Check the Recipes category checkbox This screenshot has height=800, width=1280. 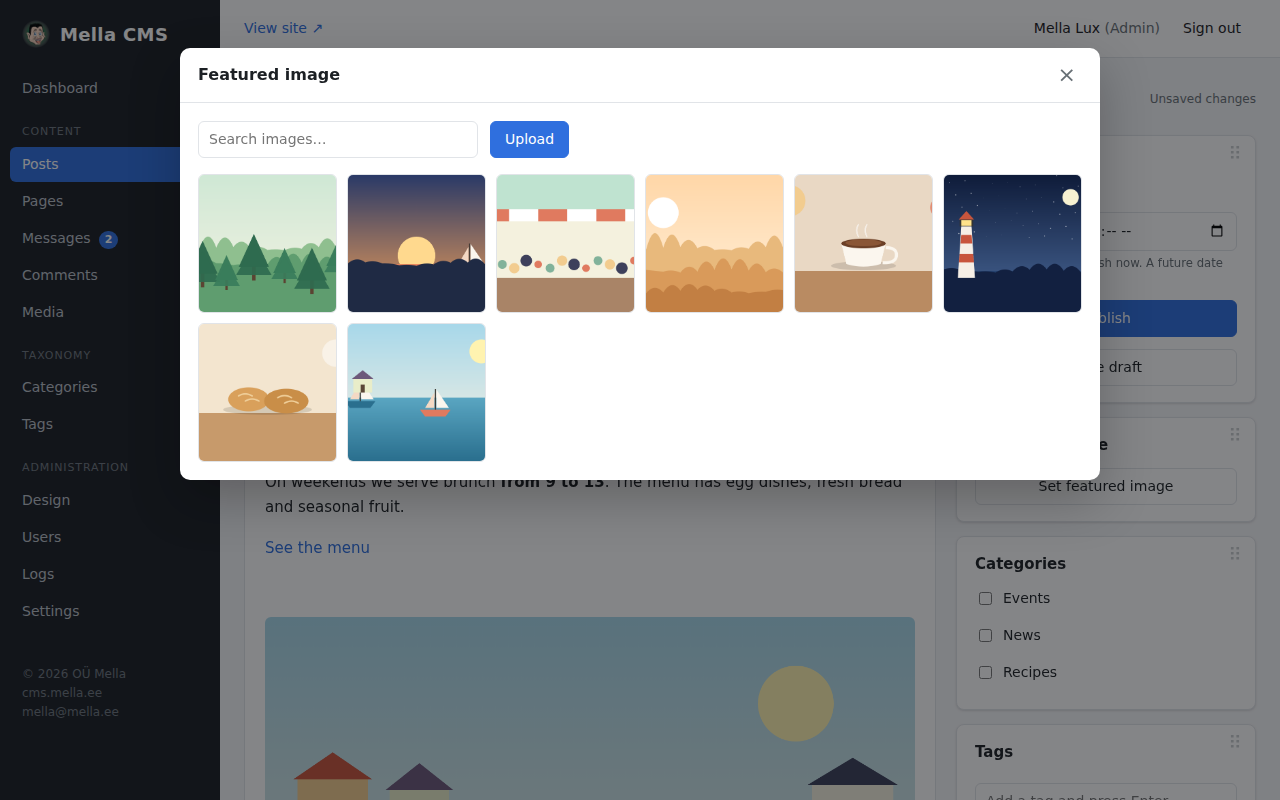(x=985, y=672)
